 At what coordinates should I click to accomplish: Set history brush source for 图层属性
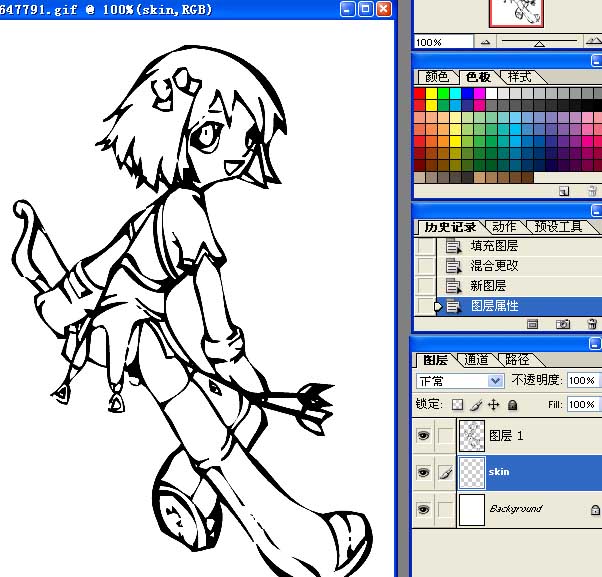tap(425, 306)
